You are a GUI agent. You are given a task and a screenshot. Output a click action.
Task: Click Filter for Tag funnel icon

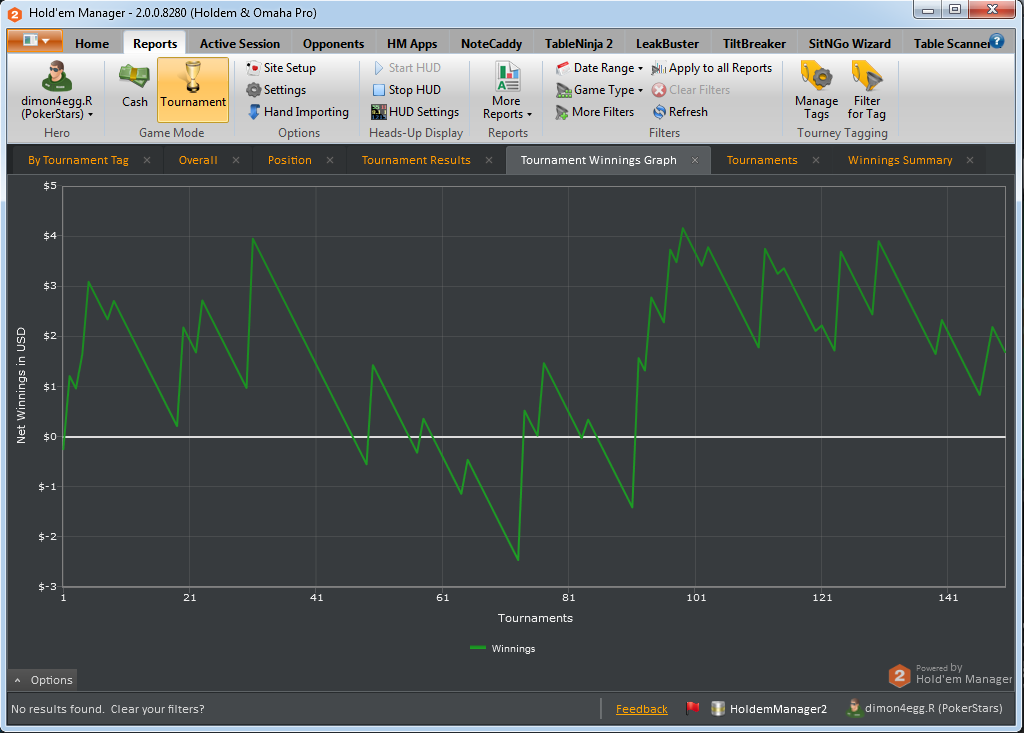867,91
